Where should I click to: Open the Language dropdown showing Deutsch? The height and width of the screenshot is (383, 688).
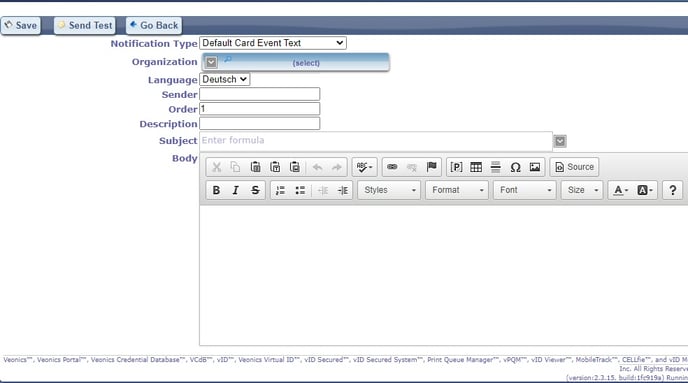click(x=225, y=79)
